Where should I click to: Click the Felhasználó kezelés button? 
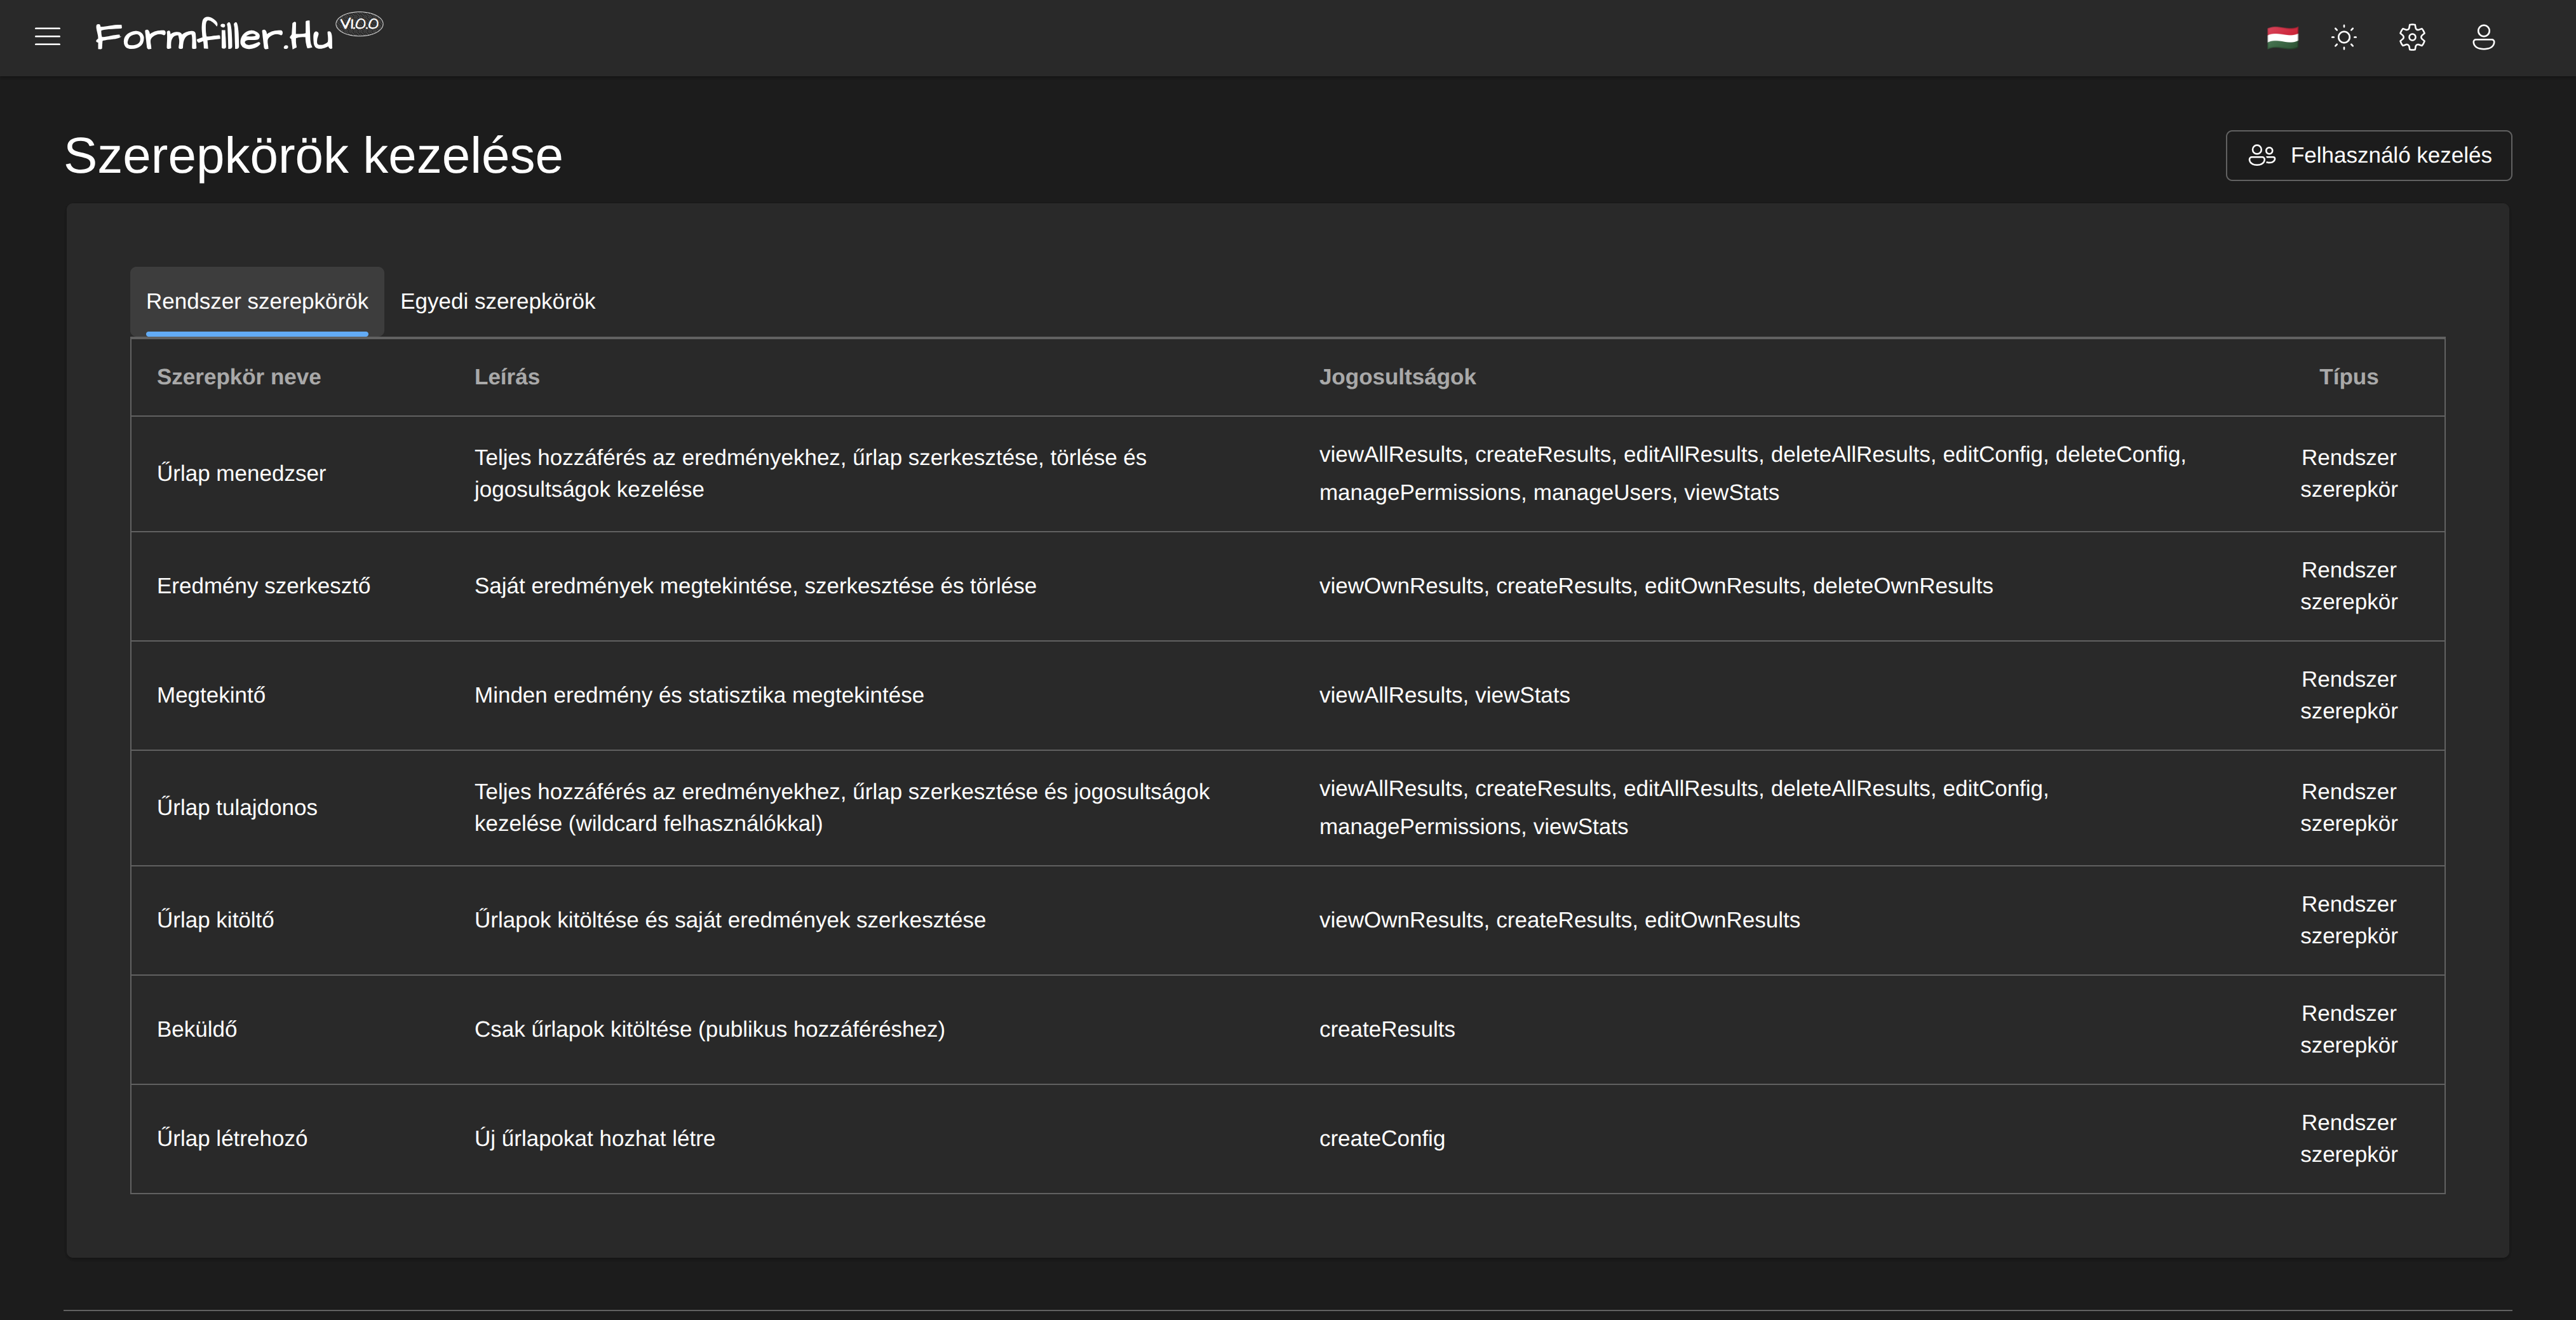(x=2368, y=155)
